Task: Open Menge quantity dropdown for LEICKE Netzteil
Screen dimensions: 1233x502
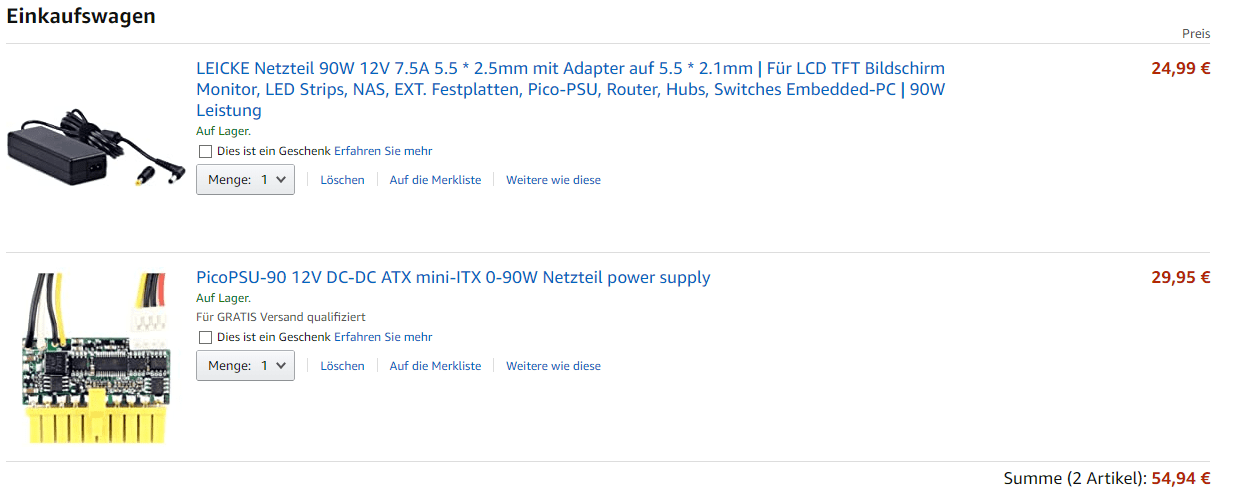Action: pos(245,180)
